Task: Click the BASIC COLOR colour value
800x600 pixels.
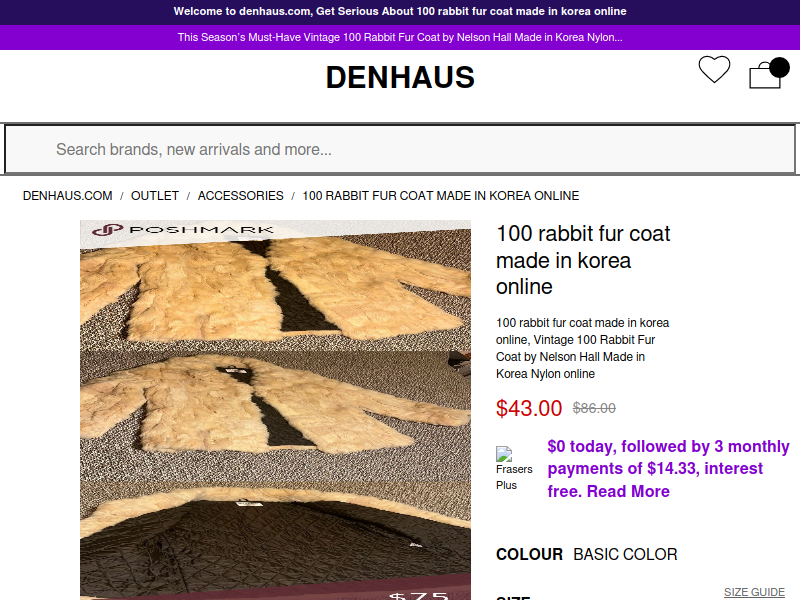Action: coord(626,555)
